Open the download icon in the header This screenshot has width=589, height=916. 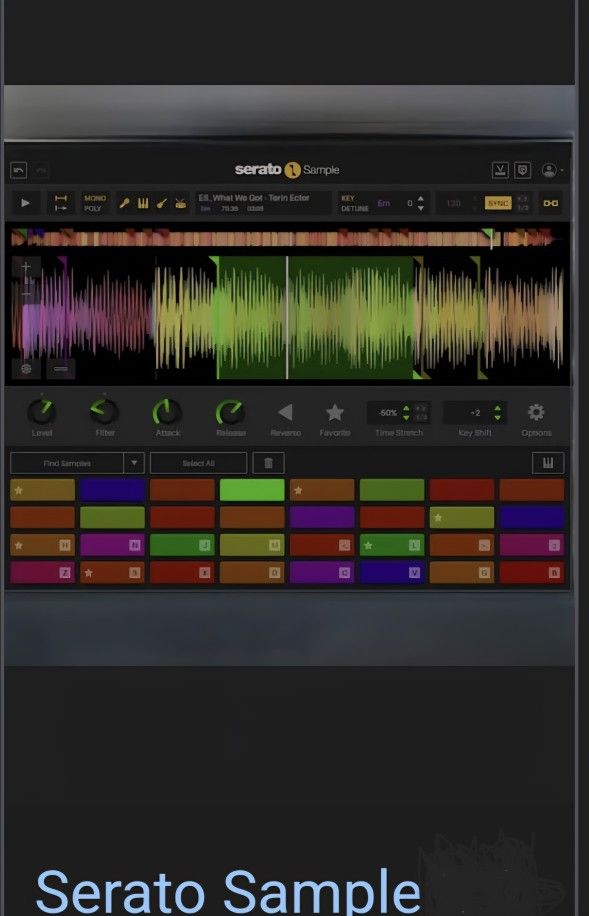pos(500,170)
